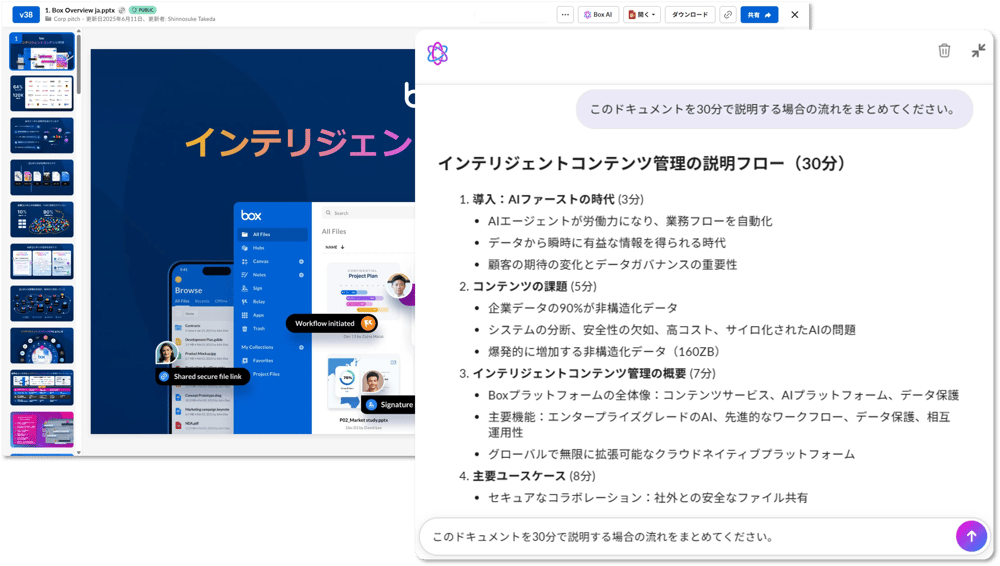Click the main slide preview area
The height and width of the screenshot is (566, 1000).
coord(253,241)
